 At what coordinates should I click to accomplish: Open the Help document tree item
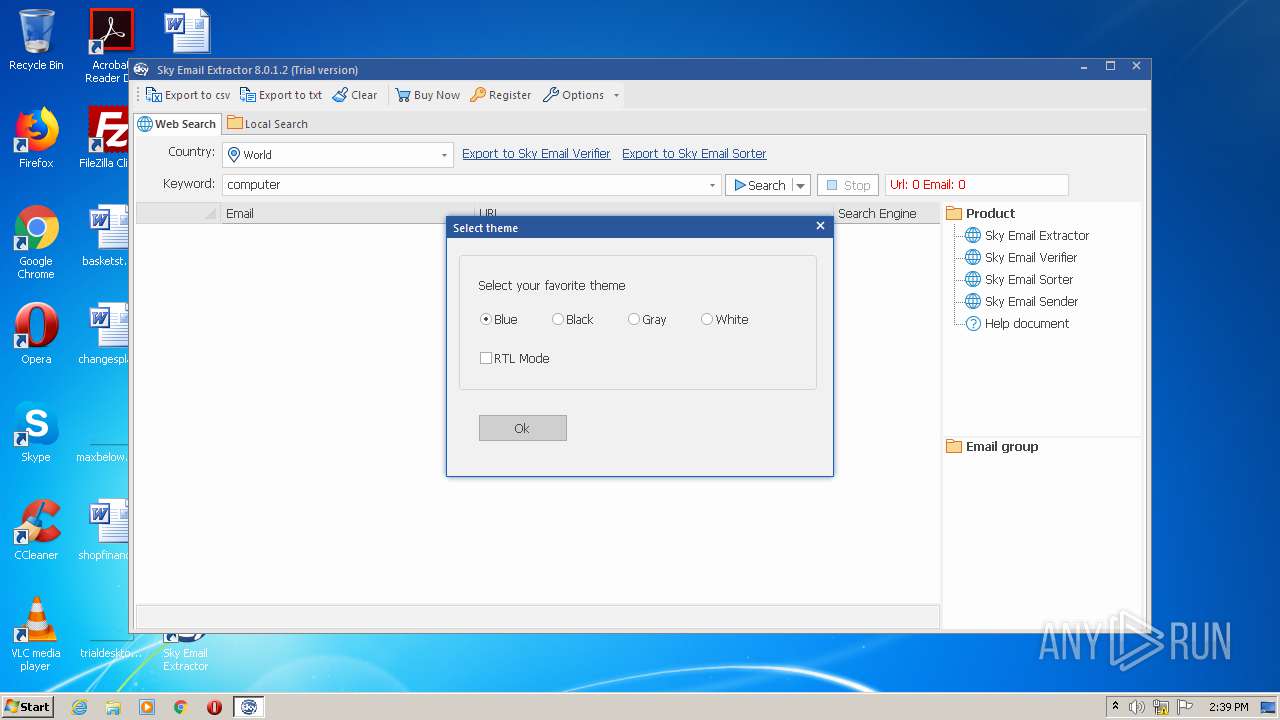[1017, 324]
